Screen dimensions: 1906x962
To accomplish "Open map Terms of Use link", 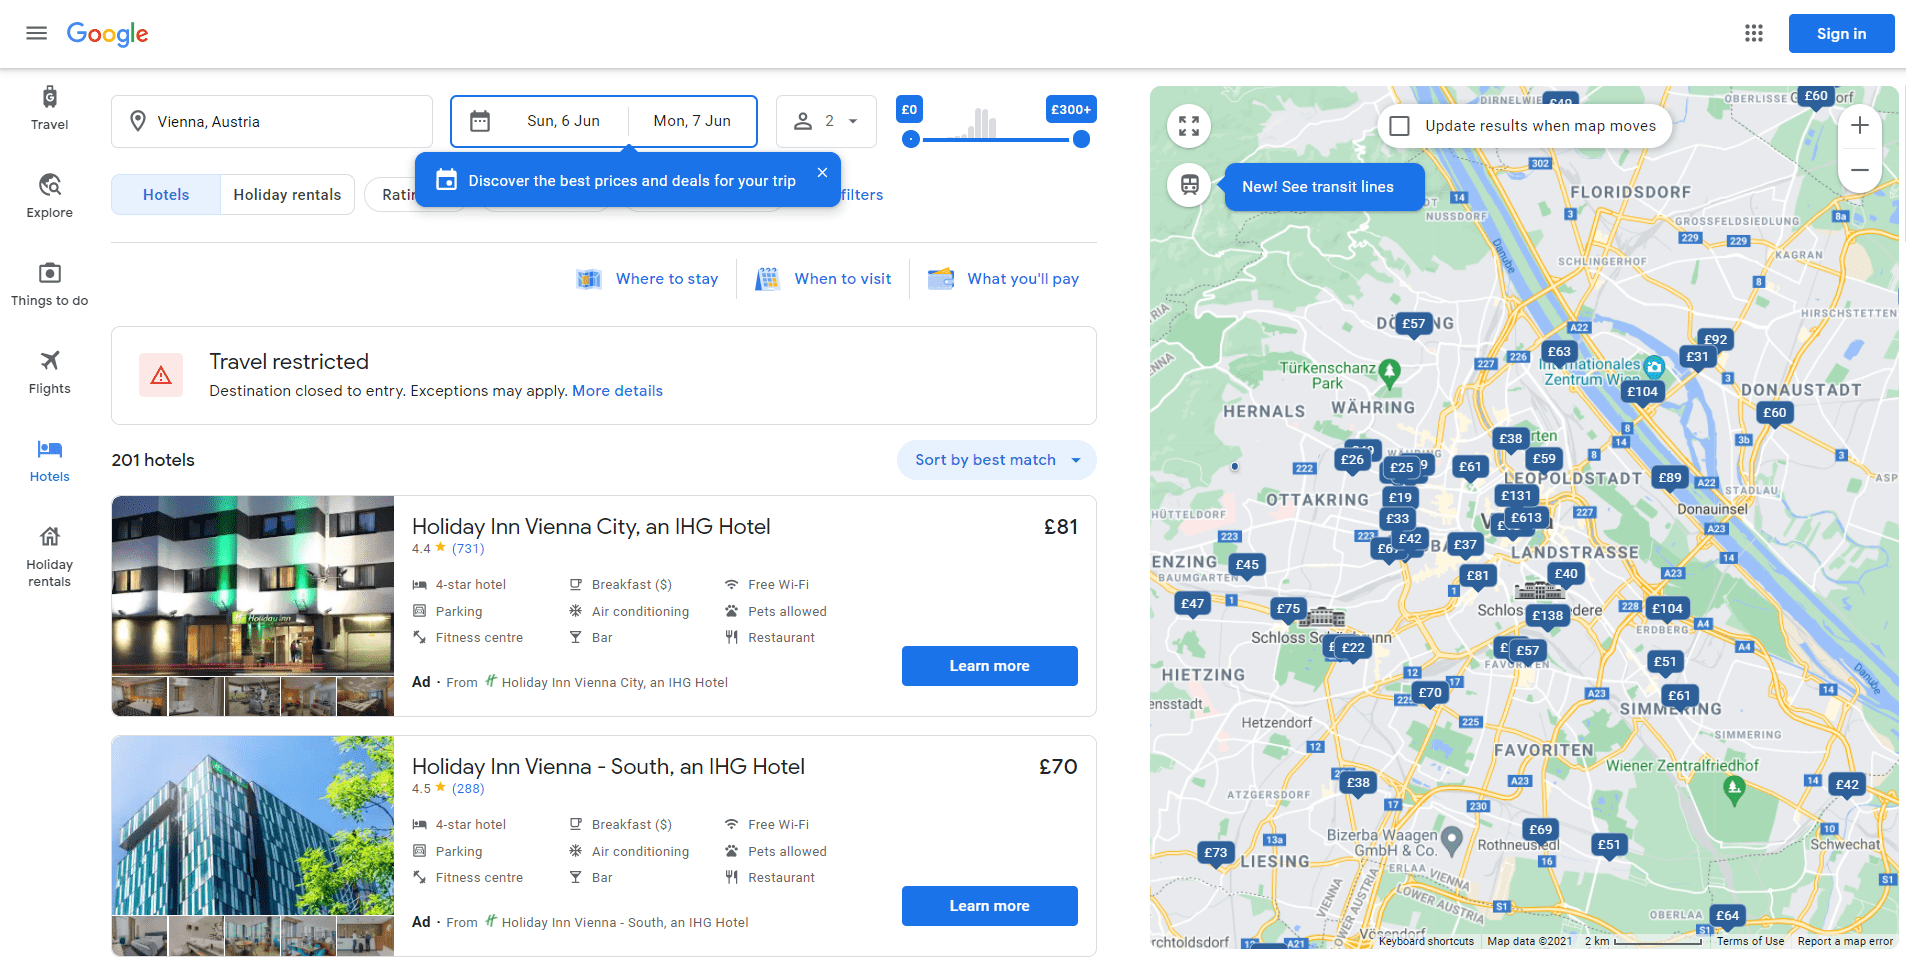I will pyautogui.click(x=1750, y=941).
